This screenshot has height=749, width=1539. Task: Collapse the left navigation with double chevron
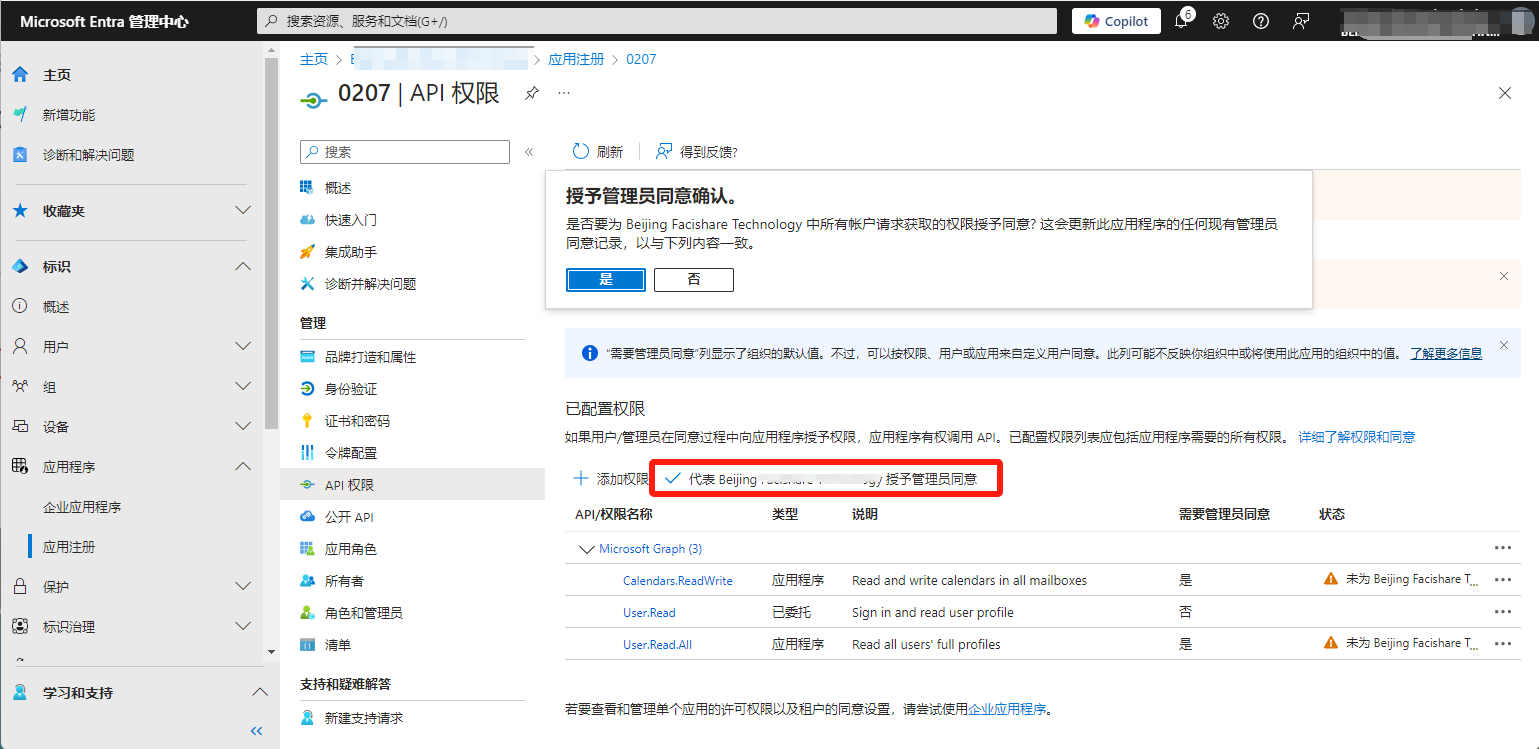pos(257,731)
